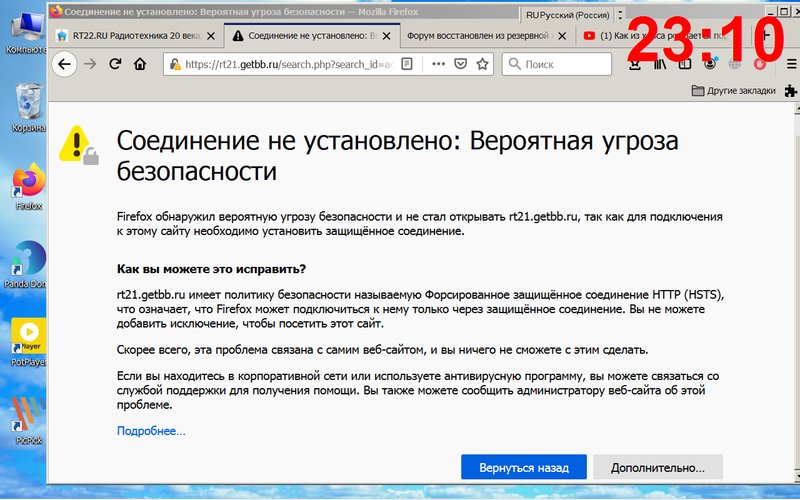Toggle the sidebar panel icon
This screenshot has width=800, height=500.
[x=685, y=65]
